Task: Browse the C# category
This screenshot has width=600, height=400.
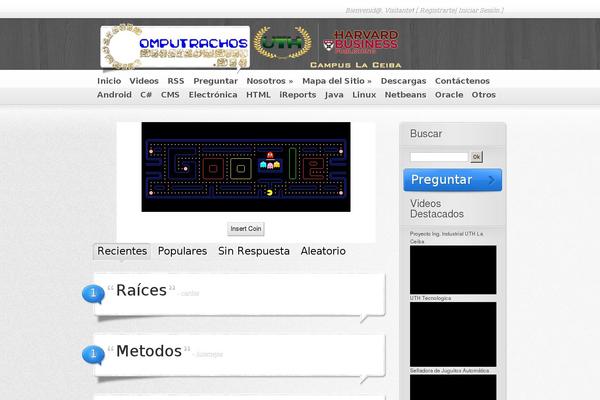Action: pyautogui.click(x=146, y=95)
